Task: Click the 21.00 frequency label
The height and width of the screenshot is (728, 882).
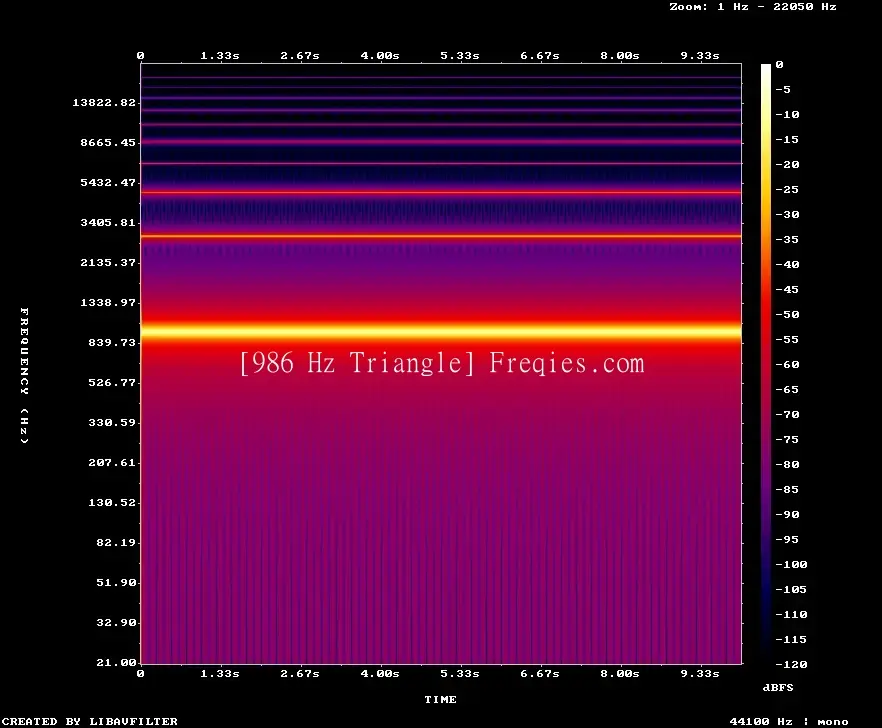Action: (116, 662)
